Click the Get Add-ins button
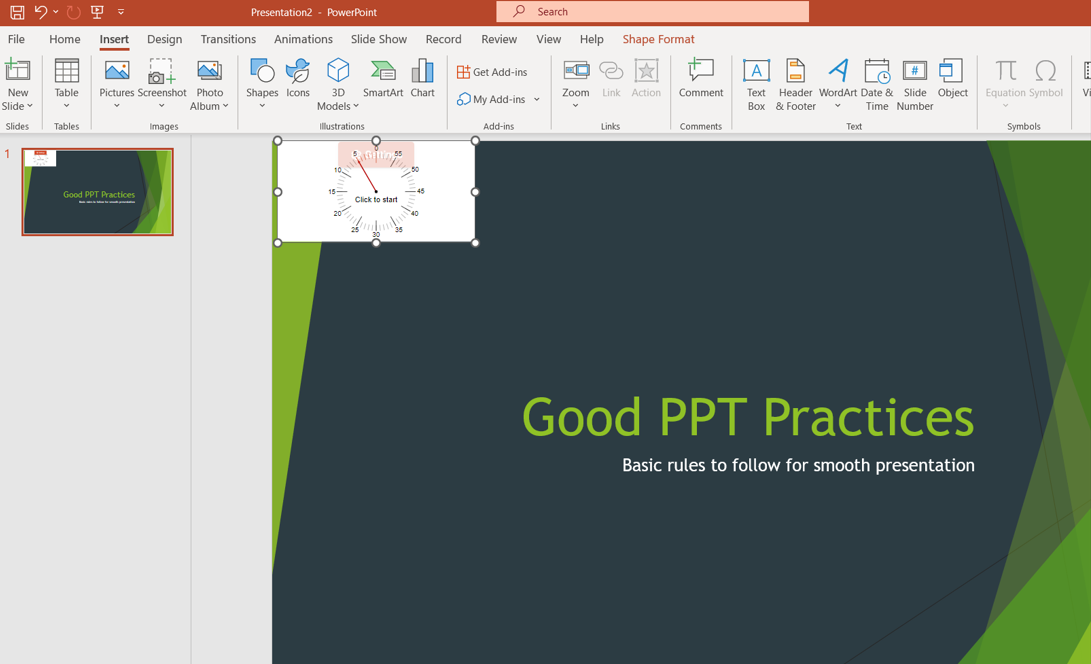This screenshot has height=664, width=1091. (492, 72)
